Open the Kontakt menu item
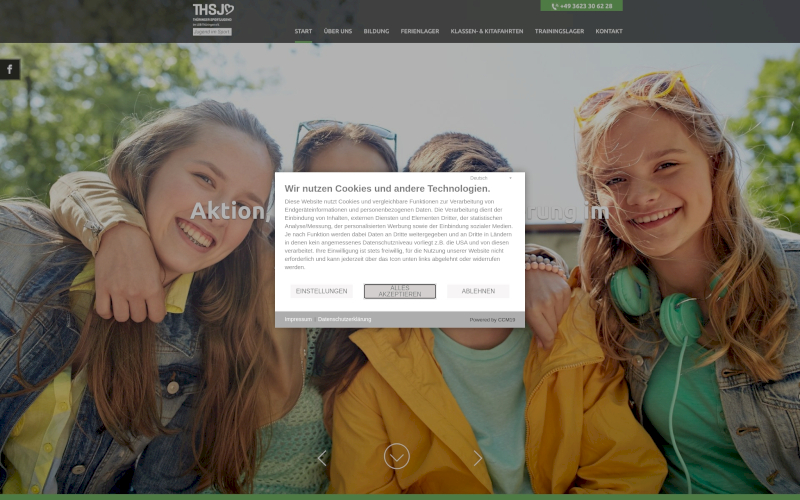Screen dimensions: 800x500 609,31
